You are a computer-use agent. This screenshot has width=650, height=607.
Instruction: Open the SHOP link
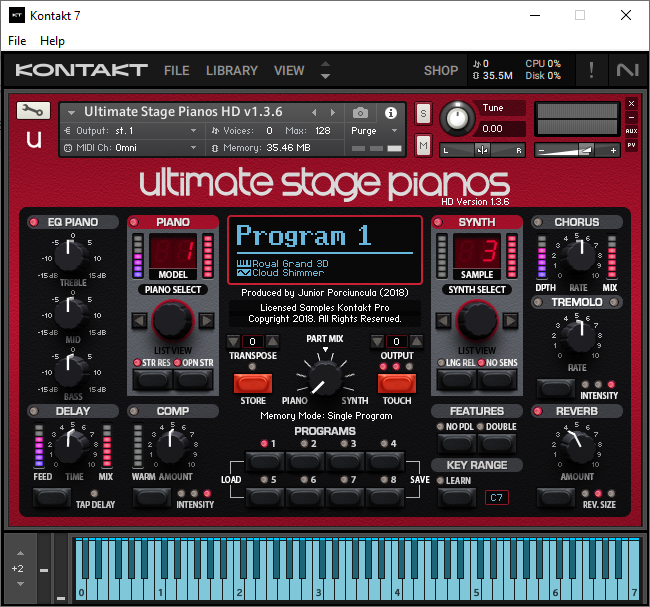pos(441,70)
